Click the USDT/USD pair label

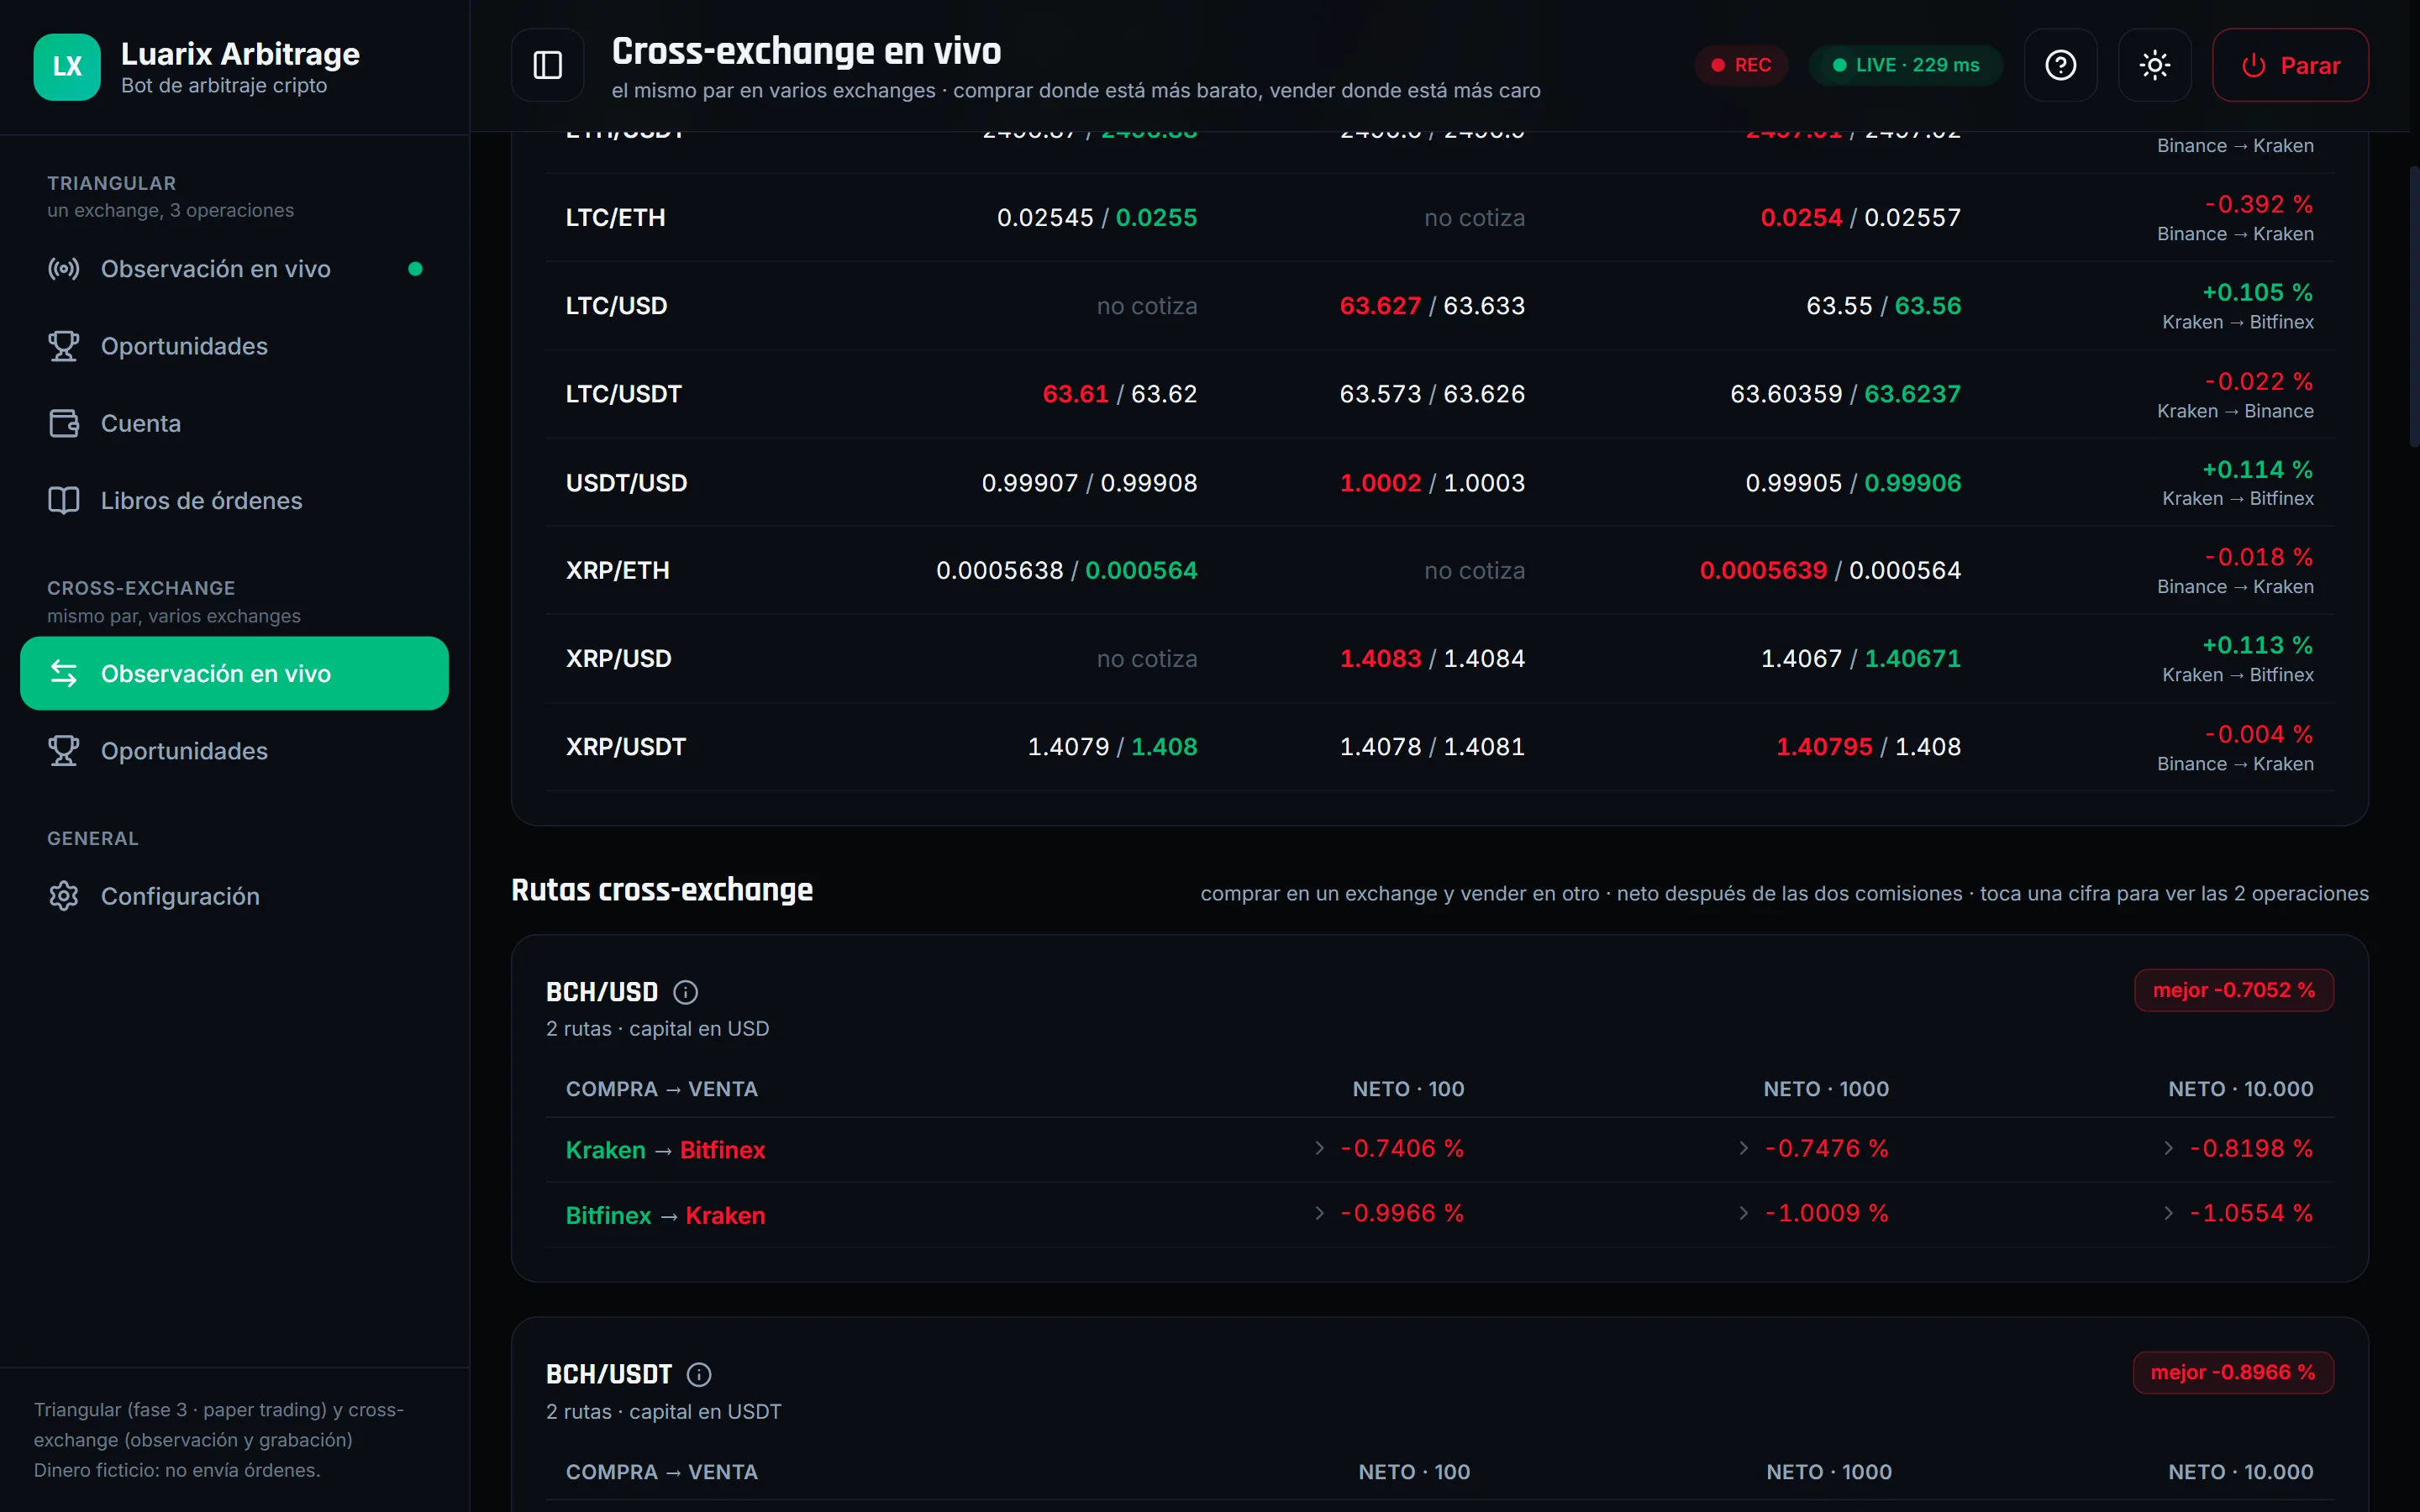coord(626,483)
